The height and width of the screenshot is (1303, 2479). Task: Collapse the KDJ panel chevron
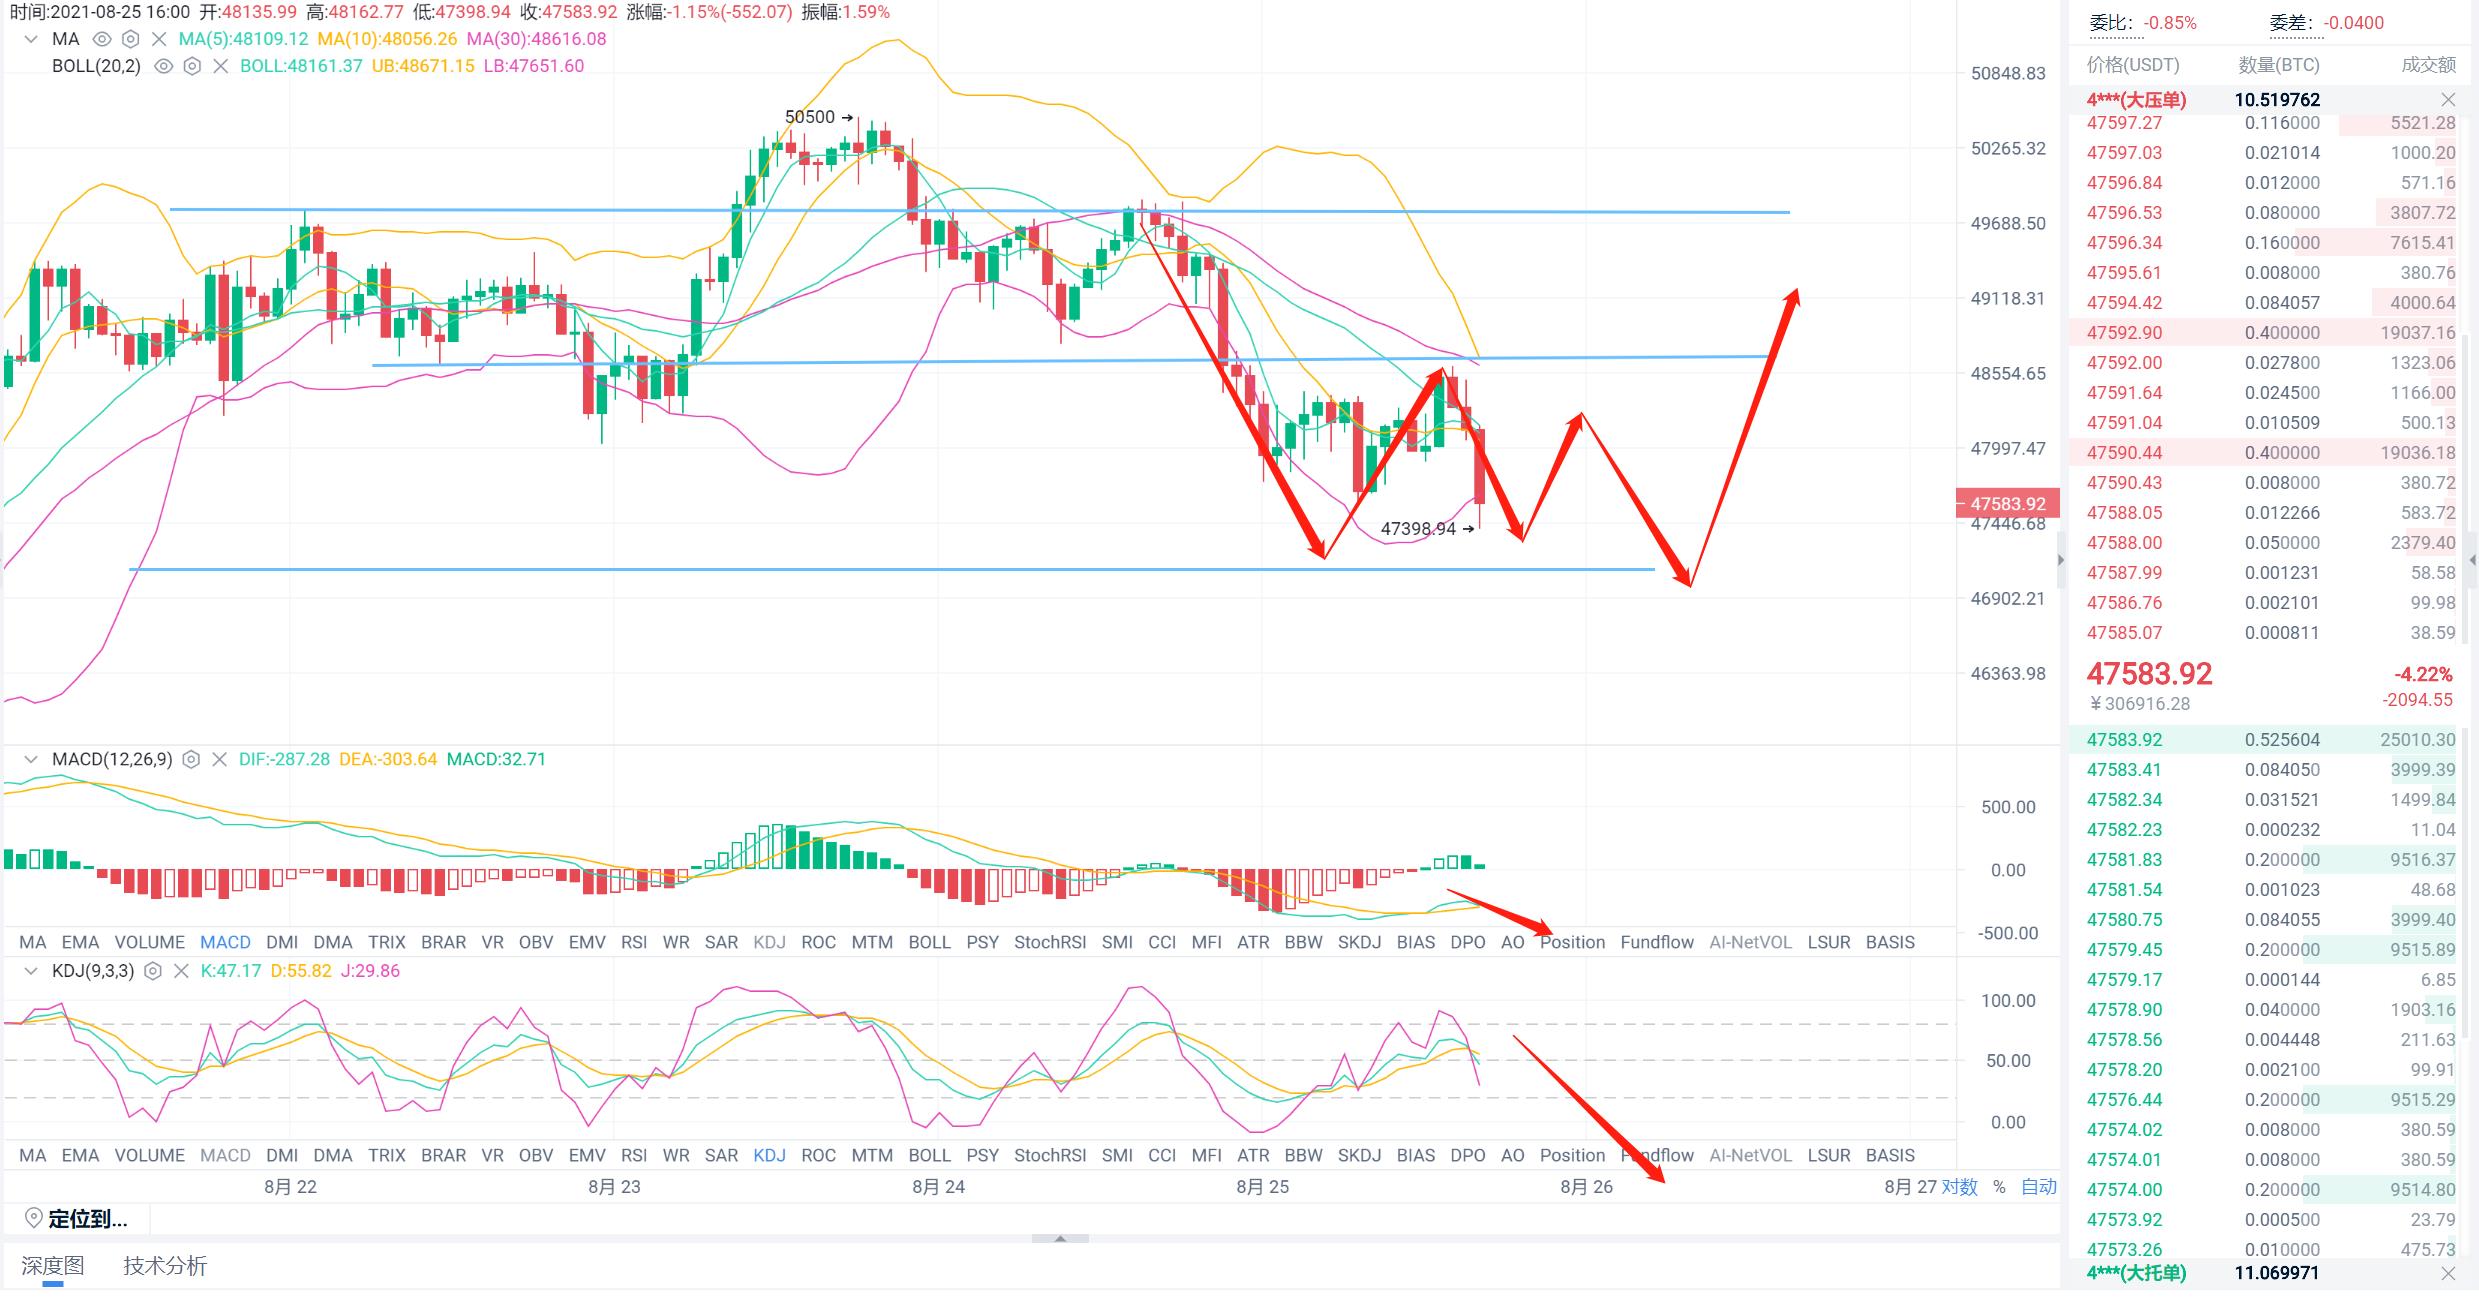coord(31,971)
